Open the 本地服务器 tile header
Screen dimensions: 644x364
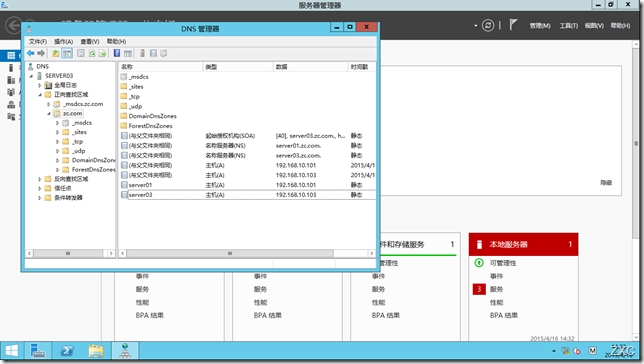click(523, 244)
